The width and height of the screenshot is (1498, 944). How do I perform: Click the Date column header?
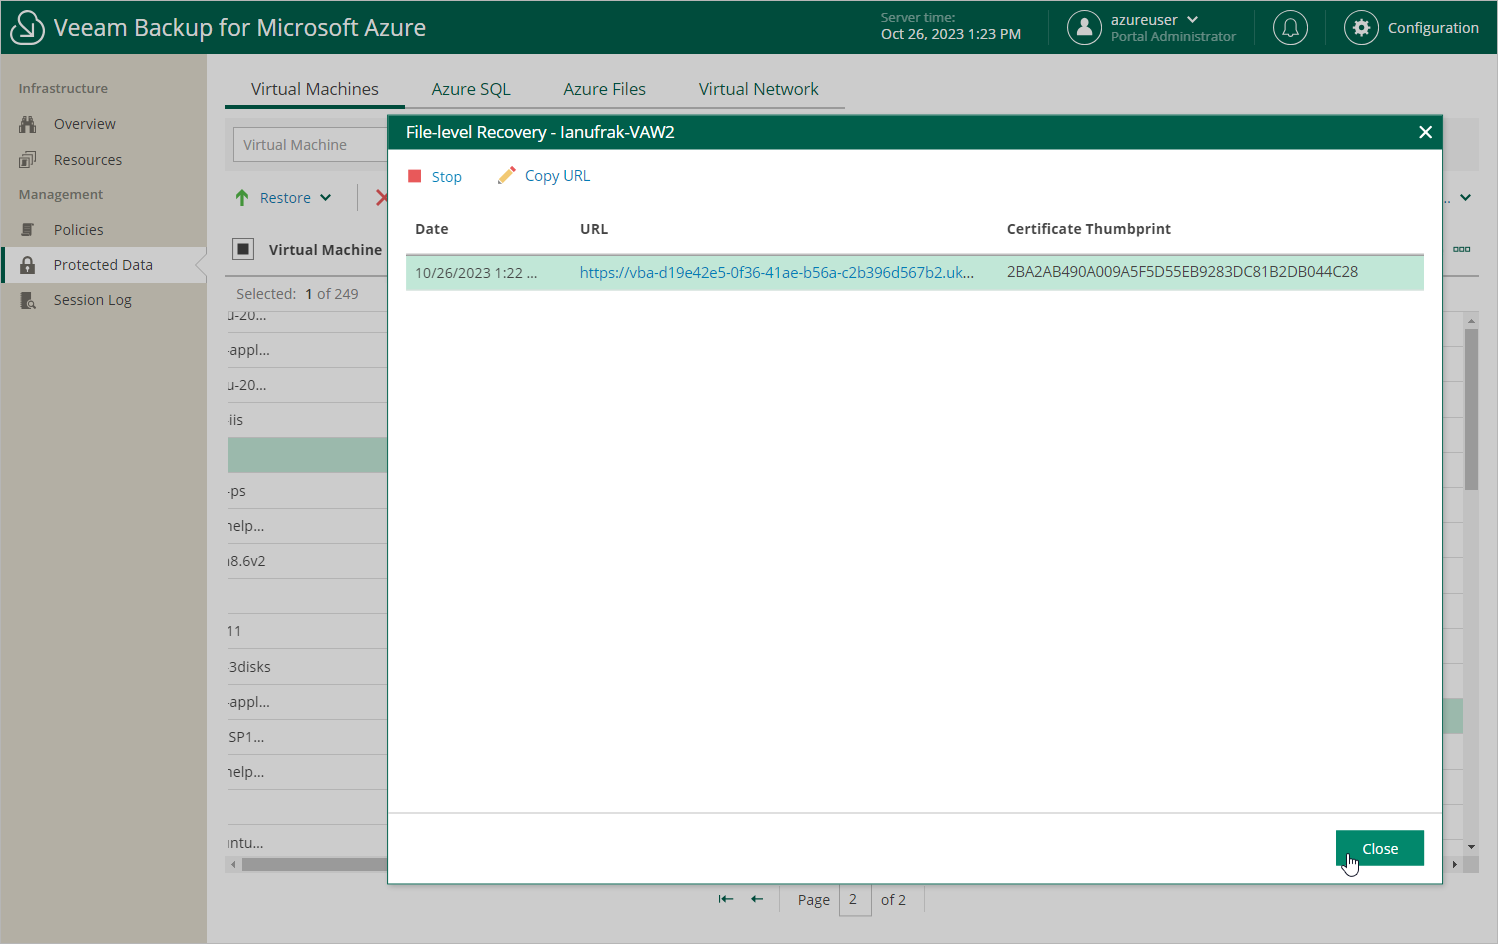click(432, 229)
